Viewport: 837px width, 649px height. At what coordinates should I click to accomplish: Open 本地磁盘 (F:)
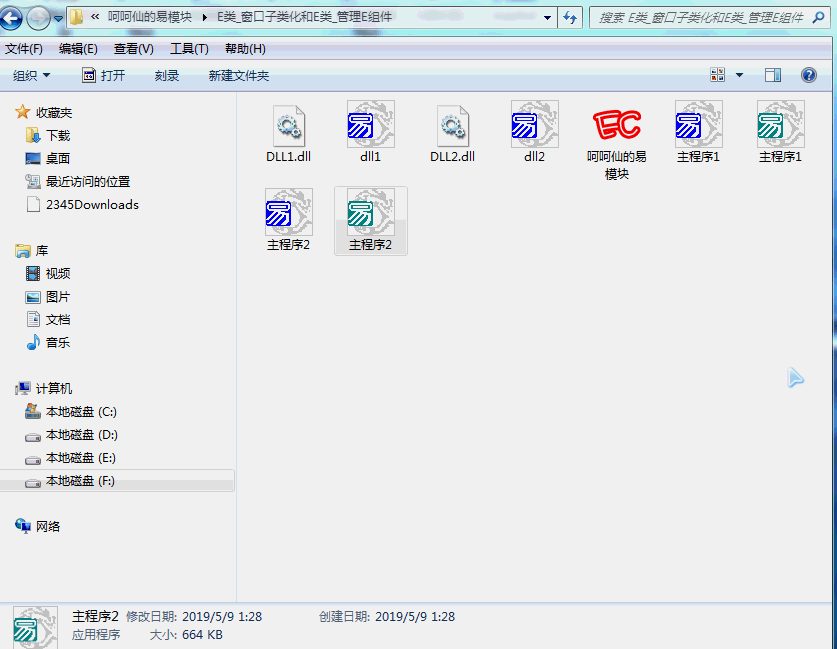80,481
